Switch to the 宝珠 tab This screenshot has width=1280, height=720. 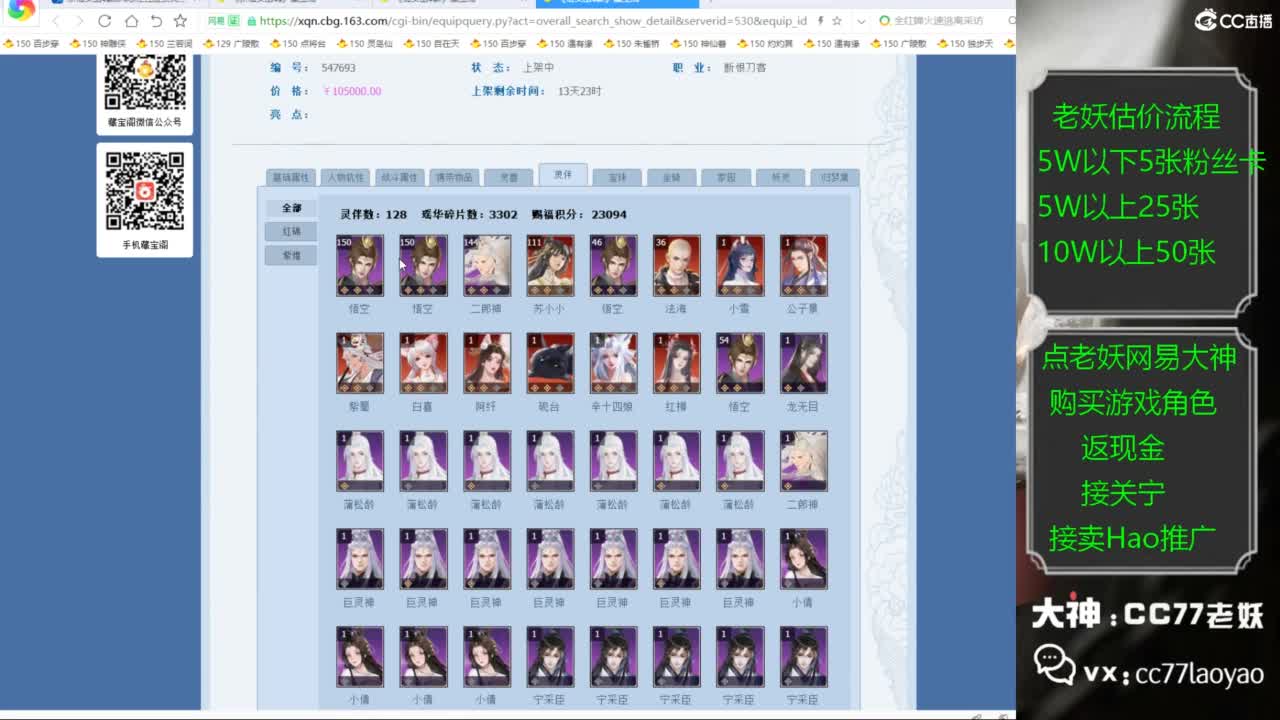tap(617, 177)
